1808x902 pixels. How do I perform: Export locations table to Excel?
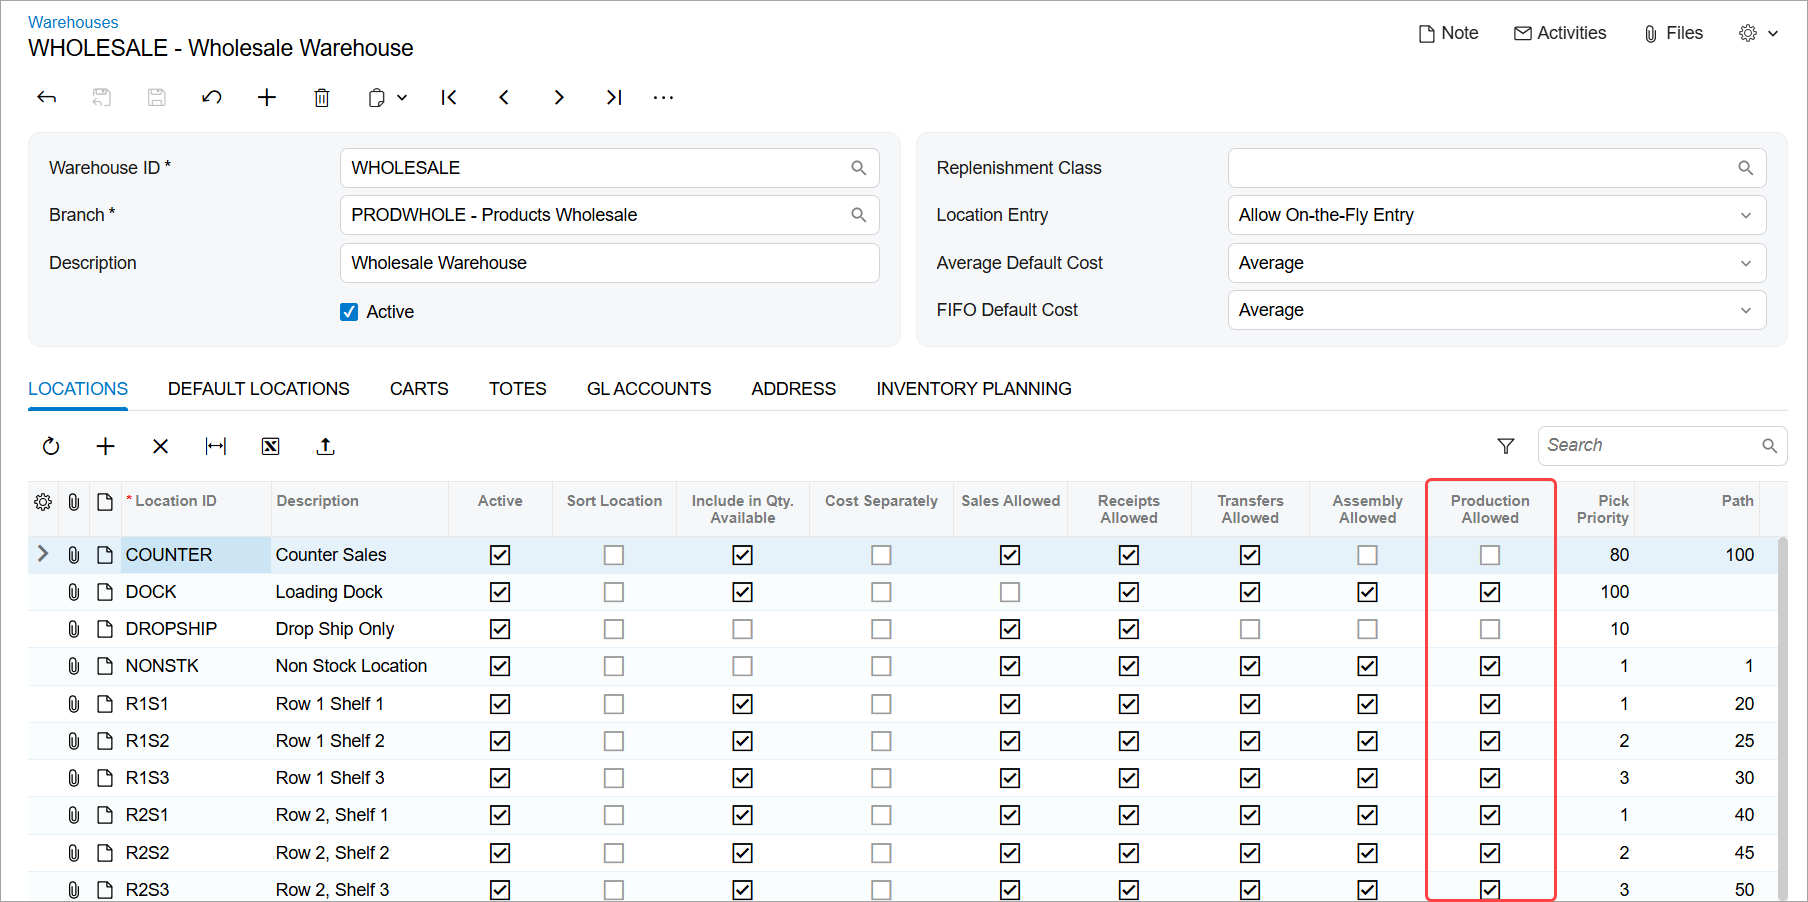pyautogui.click(x=270, y=446)
